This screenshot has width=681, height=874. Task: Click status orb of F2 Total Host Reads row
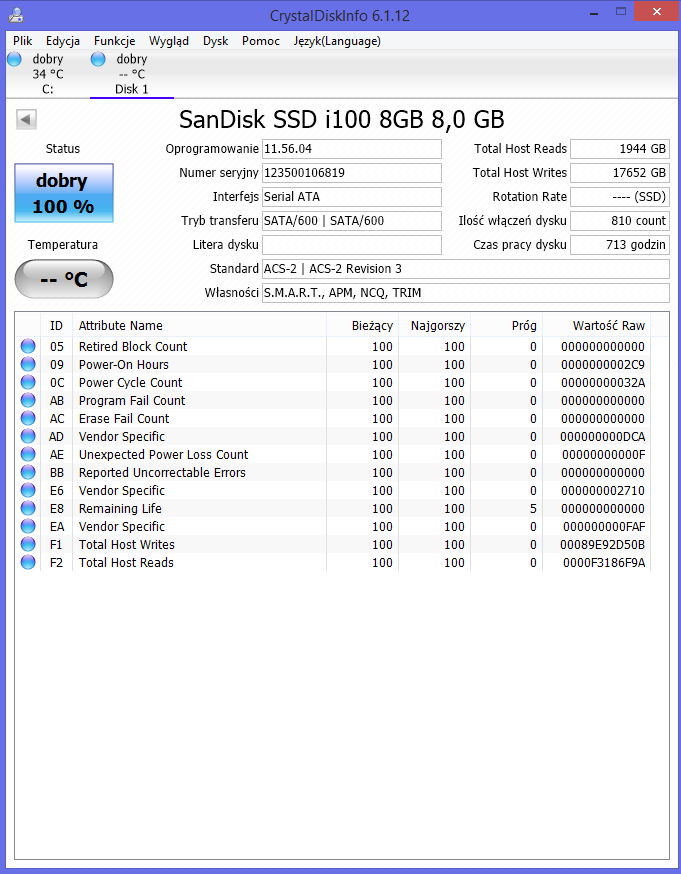coord(28,562)
